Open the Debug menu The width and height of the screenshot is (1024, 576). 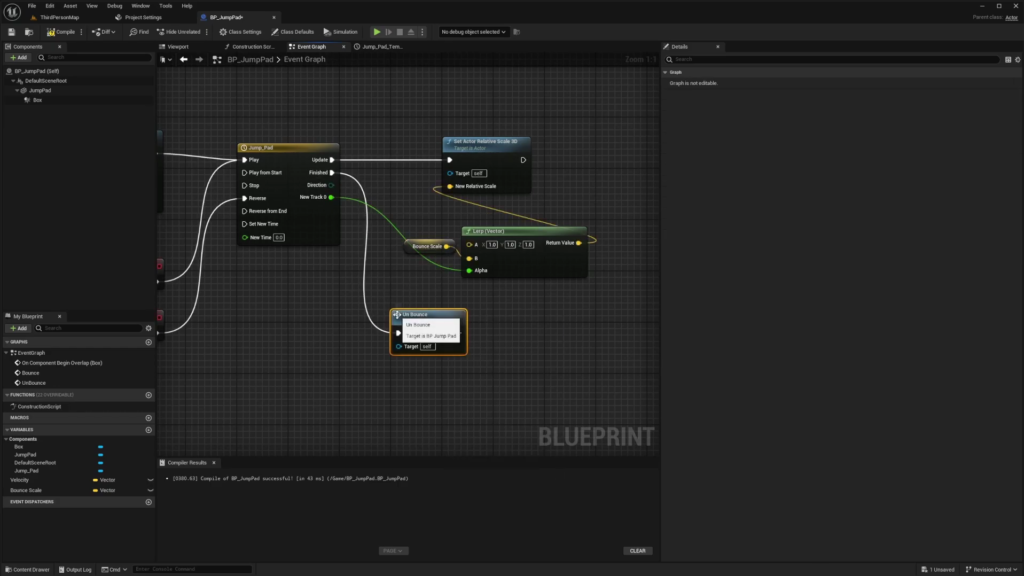pyautogui.click(x=114, y=6)
